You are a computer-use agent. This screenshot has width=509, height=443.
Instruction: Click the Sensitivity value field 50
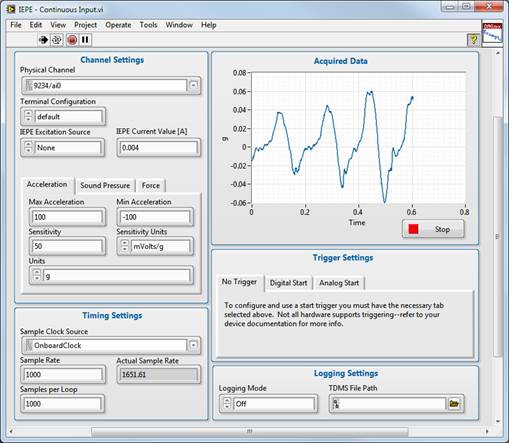(67, 246)
